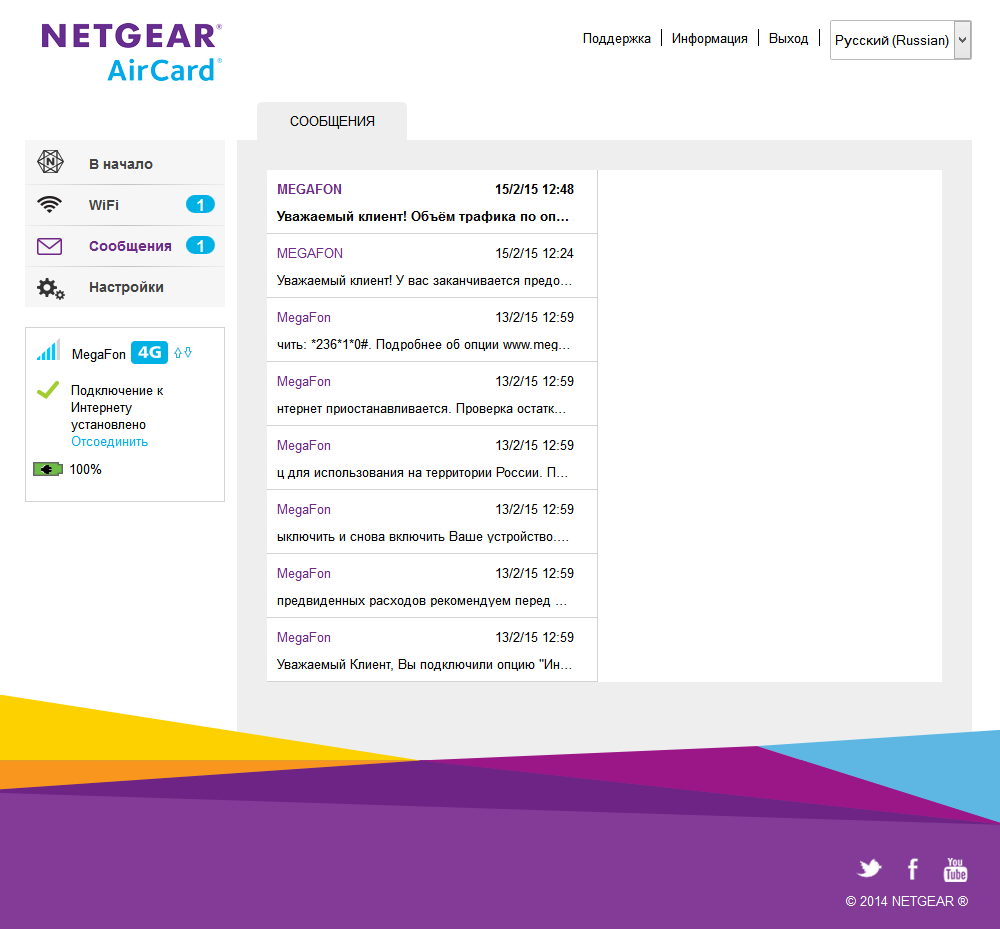Open message starting with чить: *236*1*0#
Viewport: 1000px width, 929px height.
click(x=432, y=330)
